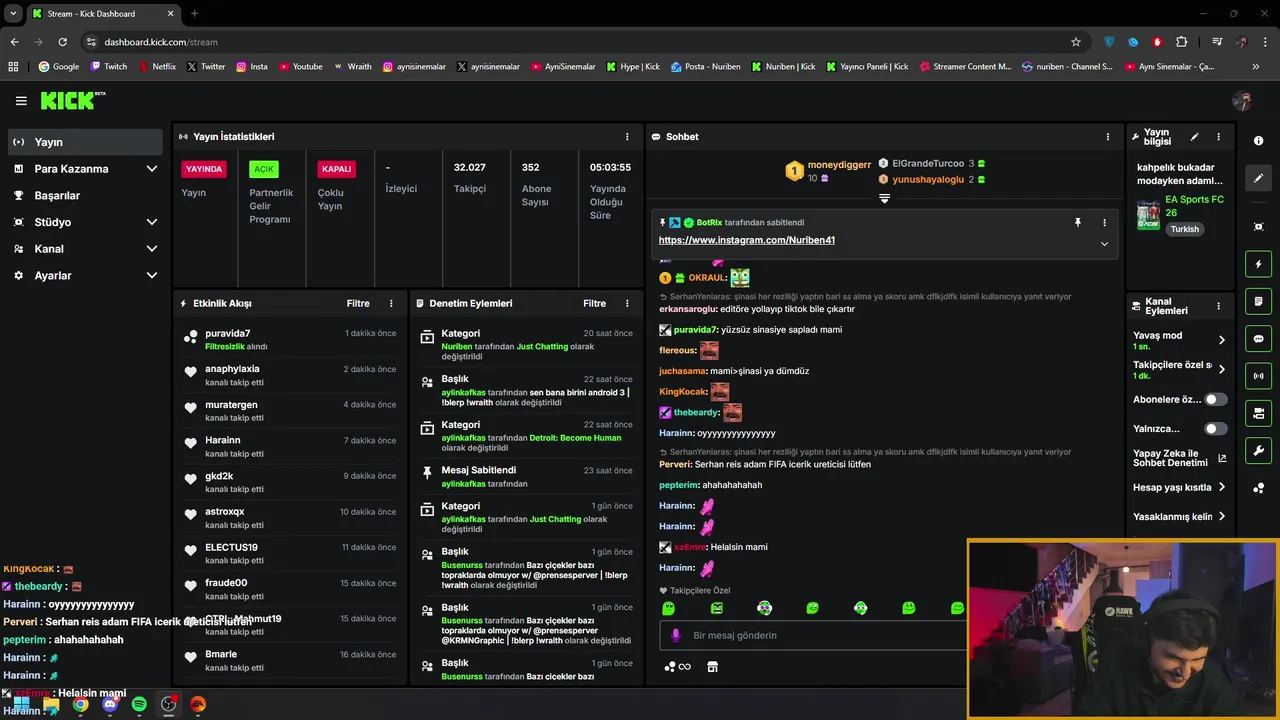Toggle the Yalnızca switch in Kanal Eylemleri
Viewport: 1280px width, 720px height.
1216,429
